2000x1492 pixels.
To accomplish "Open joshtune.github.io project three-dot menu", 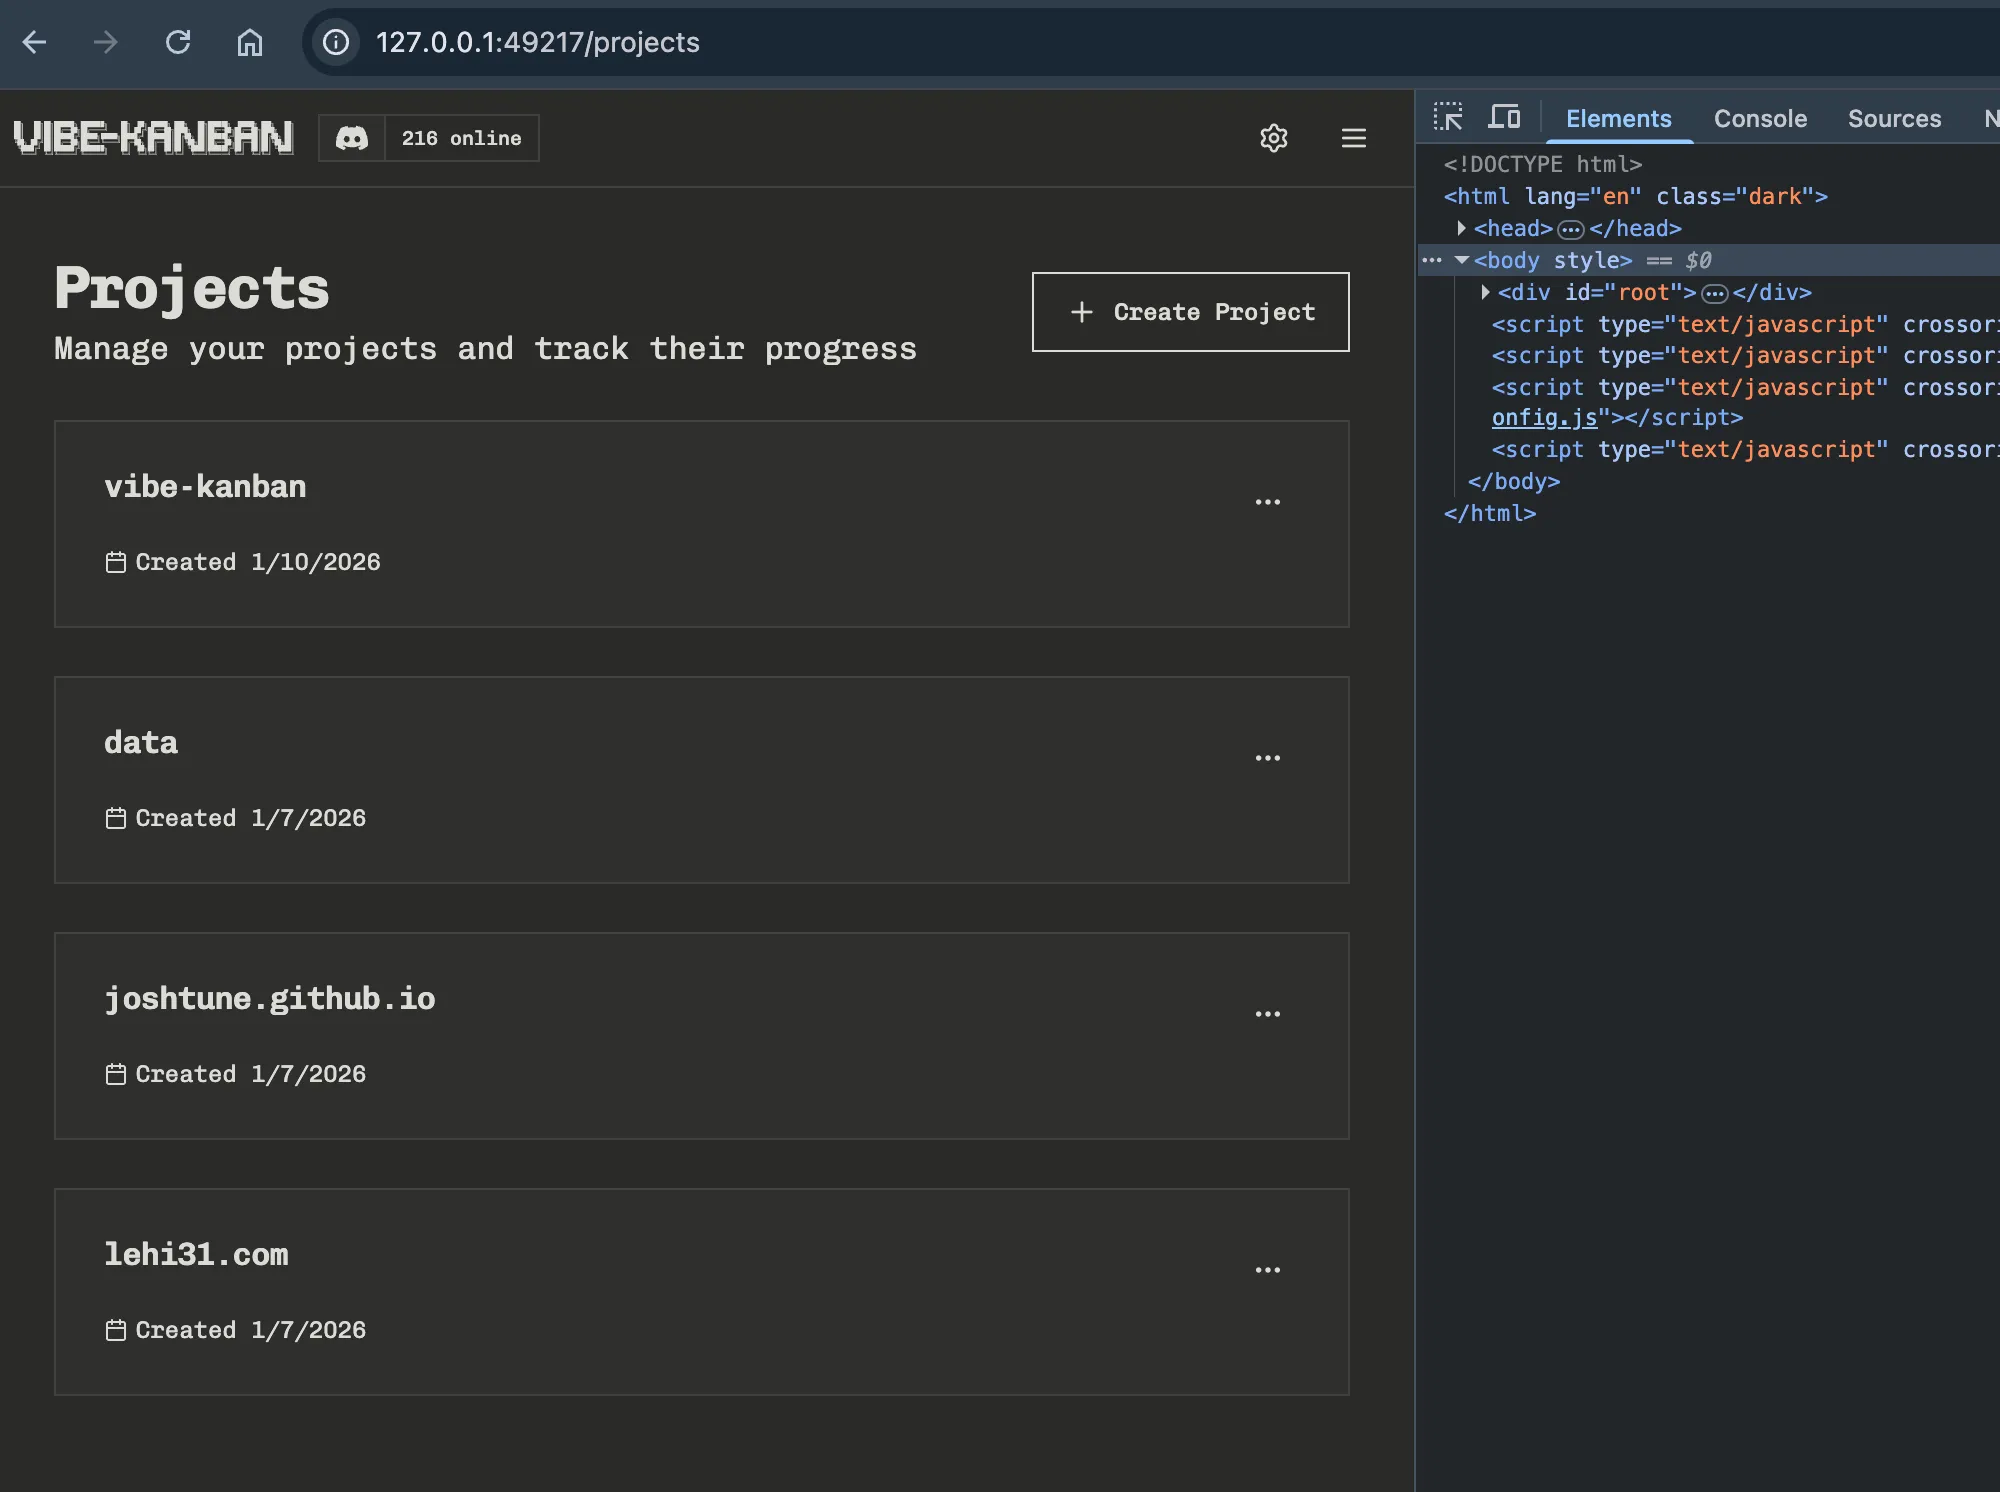I will pos(1267,1014).
